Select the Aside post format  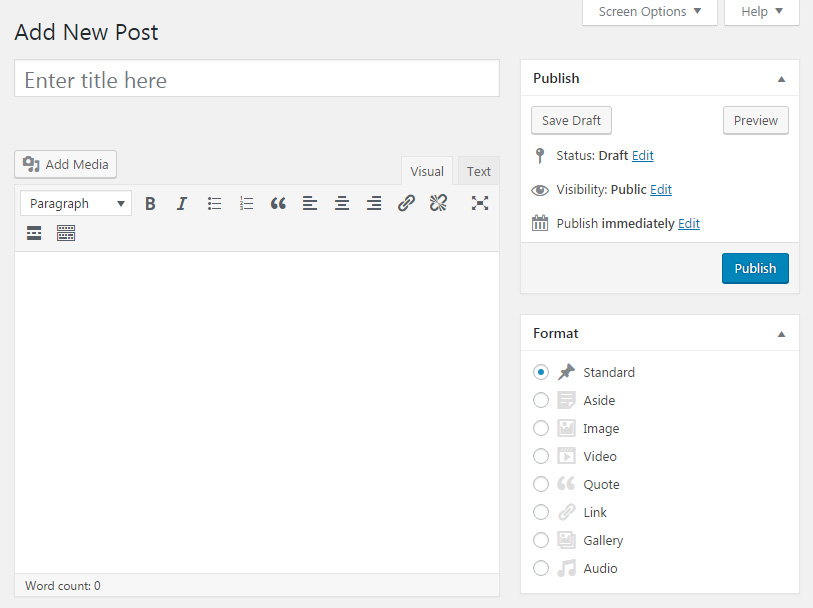point(541,400)
